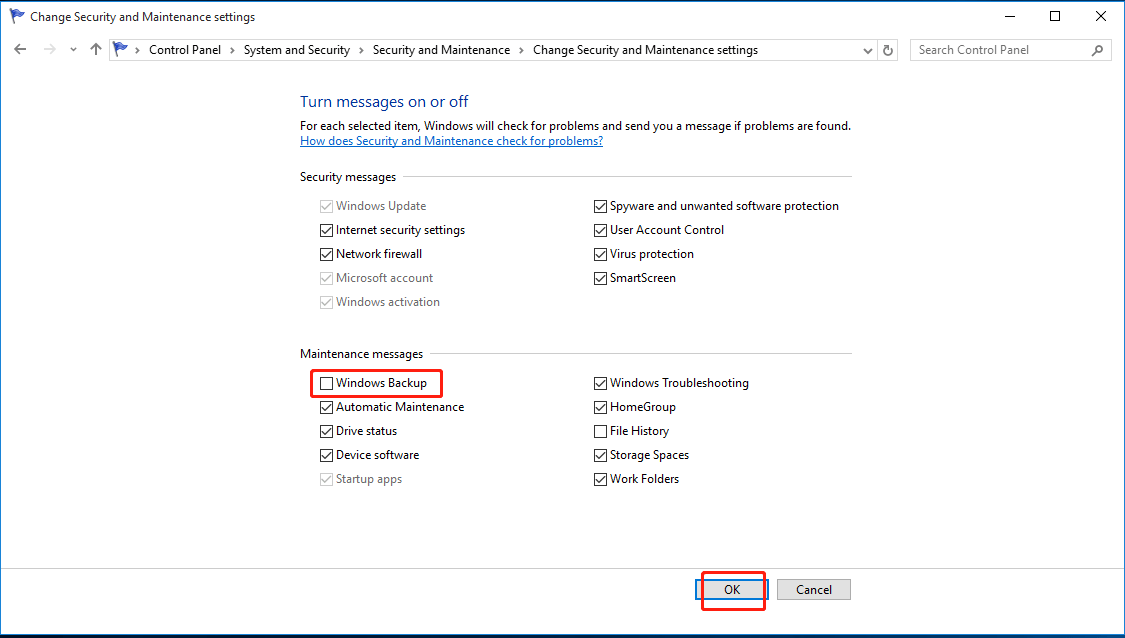
Task: Open the address bar dropdown arrow
Action: tap(867, 49)
